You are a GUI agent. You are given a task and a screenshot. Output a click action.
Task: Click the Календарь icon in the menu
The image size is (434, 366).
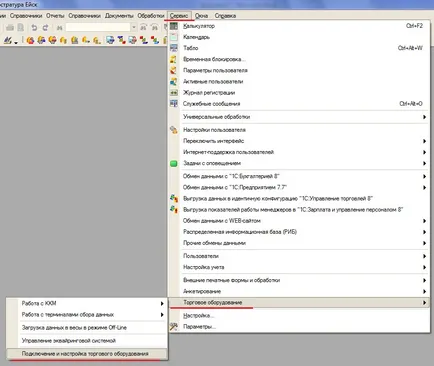[174, 37]
